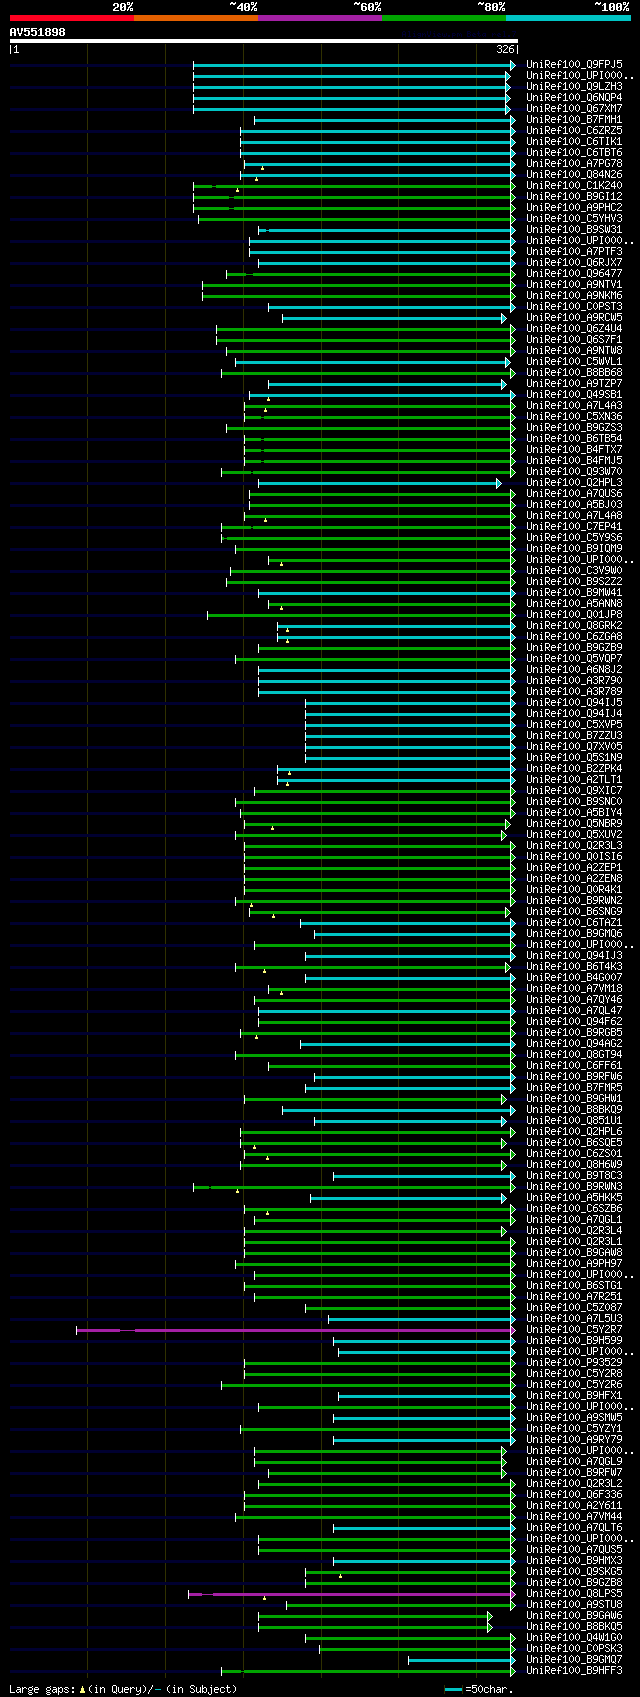This screenshot has width=640, height=1697.
Task: Select the UniRef100_Q01JP8 label
Action: pos(574,615)
